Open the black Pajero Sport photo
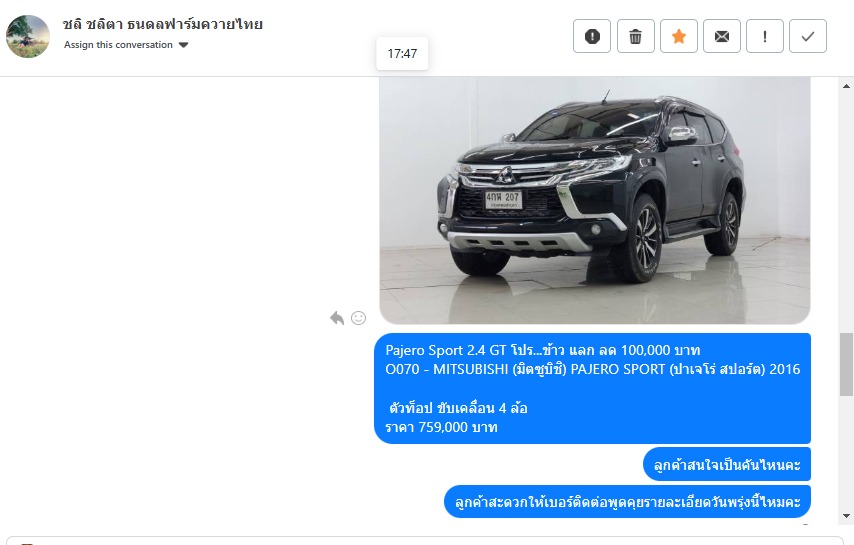854x545 pixels. 595,200
